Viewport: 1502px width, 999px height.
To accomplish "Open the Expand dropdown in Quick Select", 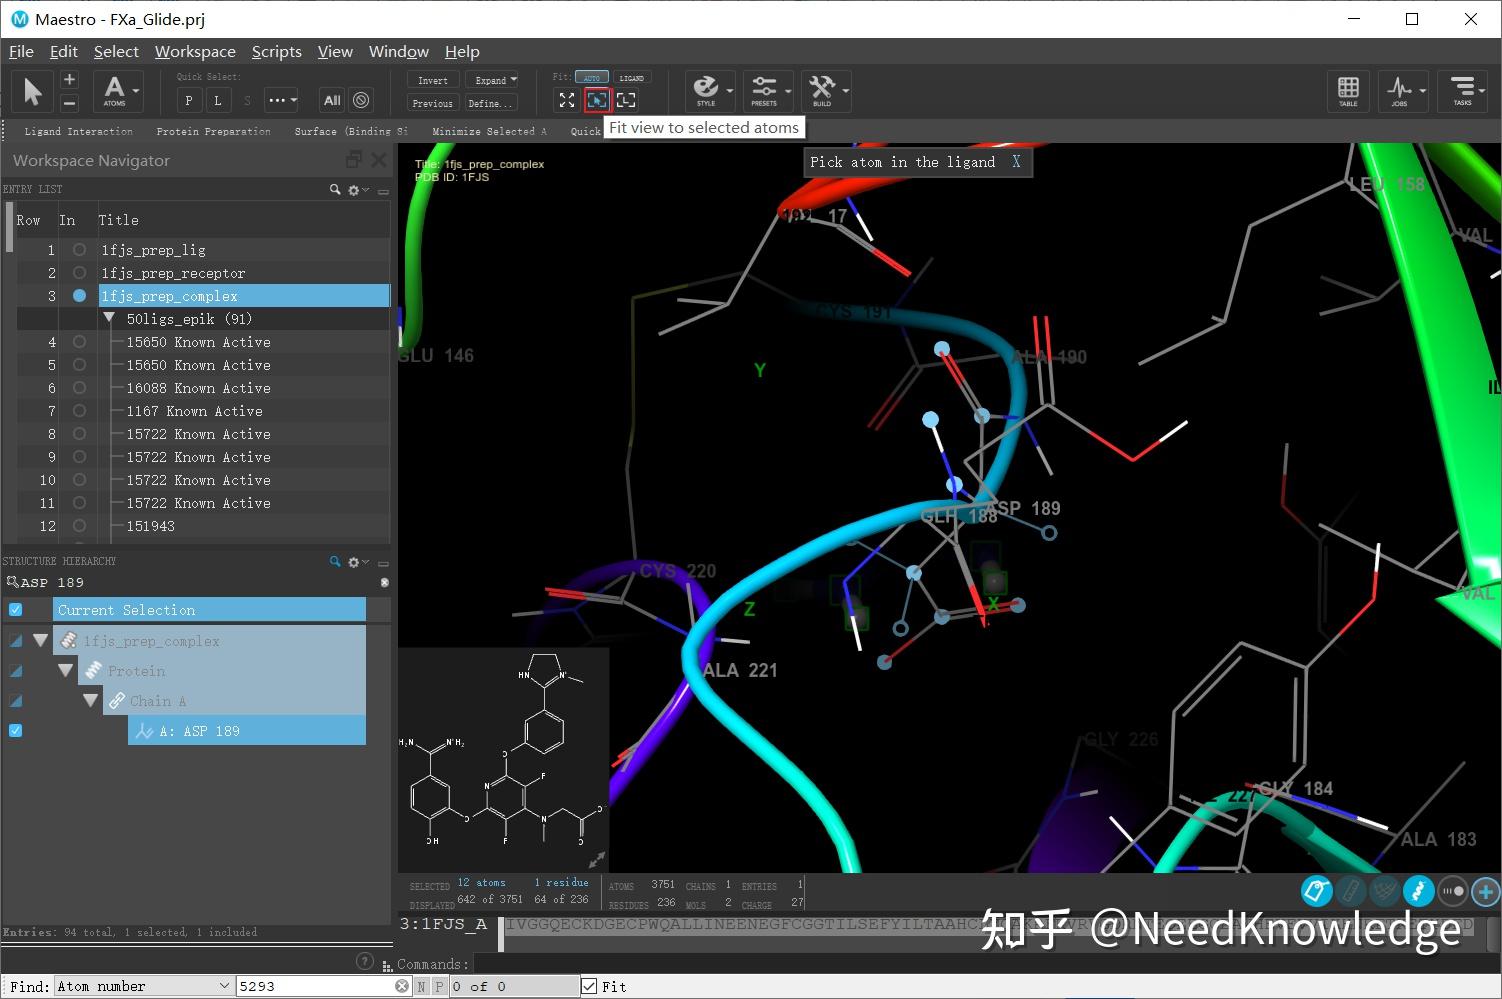I will (494, 79).
